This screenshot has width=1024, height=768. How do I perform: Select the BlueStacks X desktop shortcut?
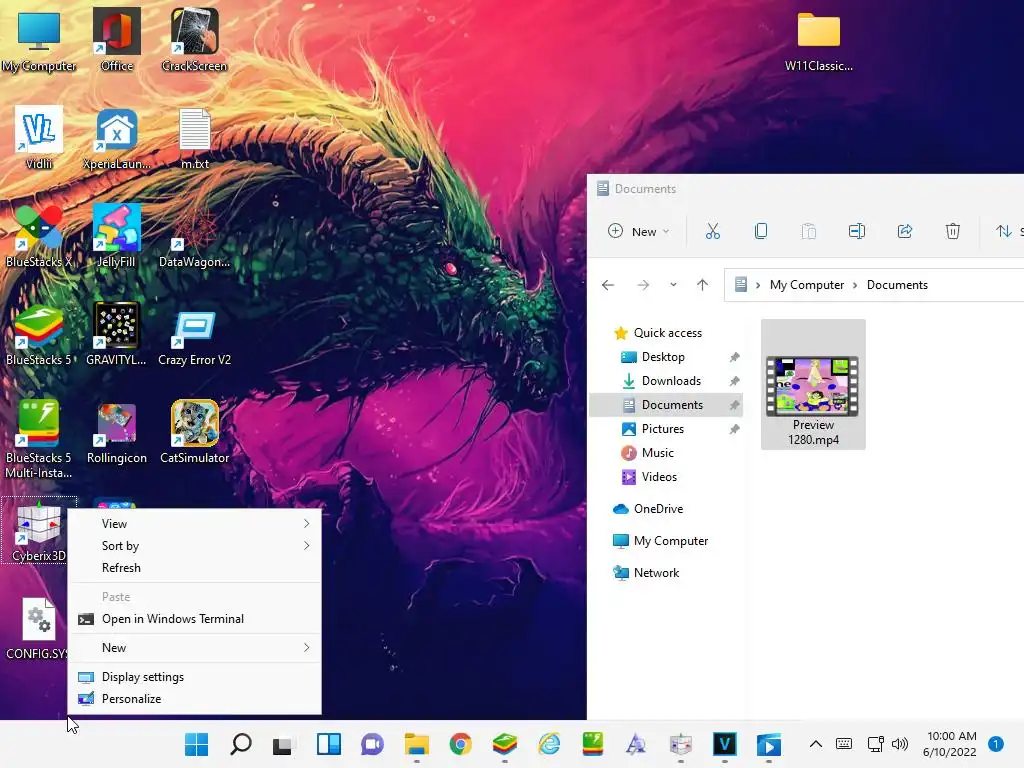tap(39, 236)
